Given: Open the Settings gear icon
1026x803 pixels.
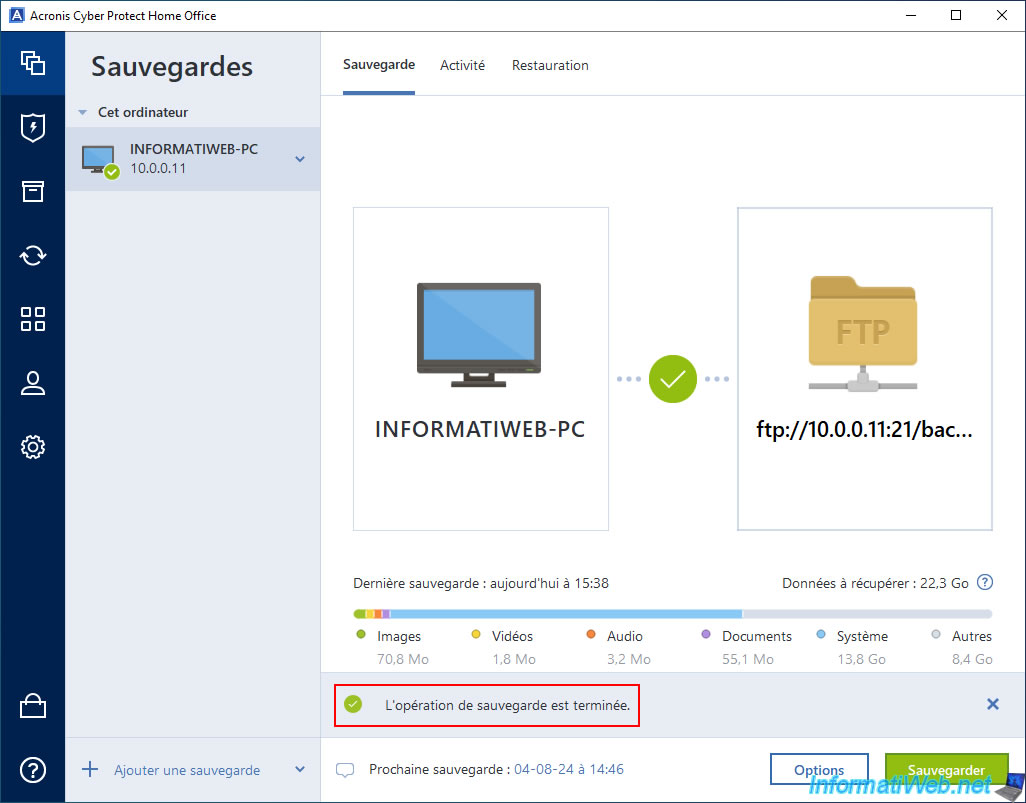Looking at the screenshot, I should [33, 447].
